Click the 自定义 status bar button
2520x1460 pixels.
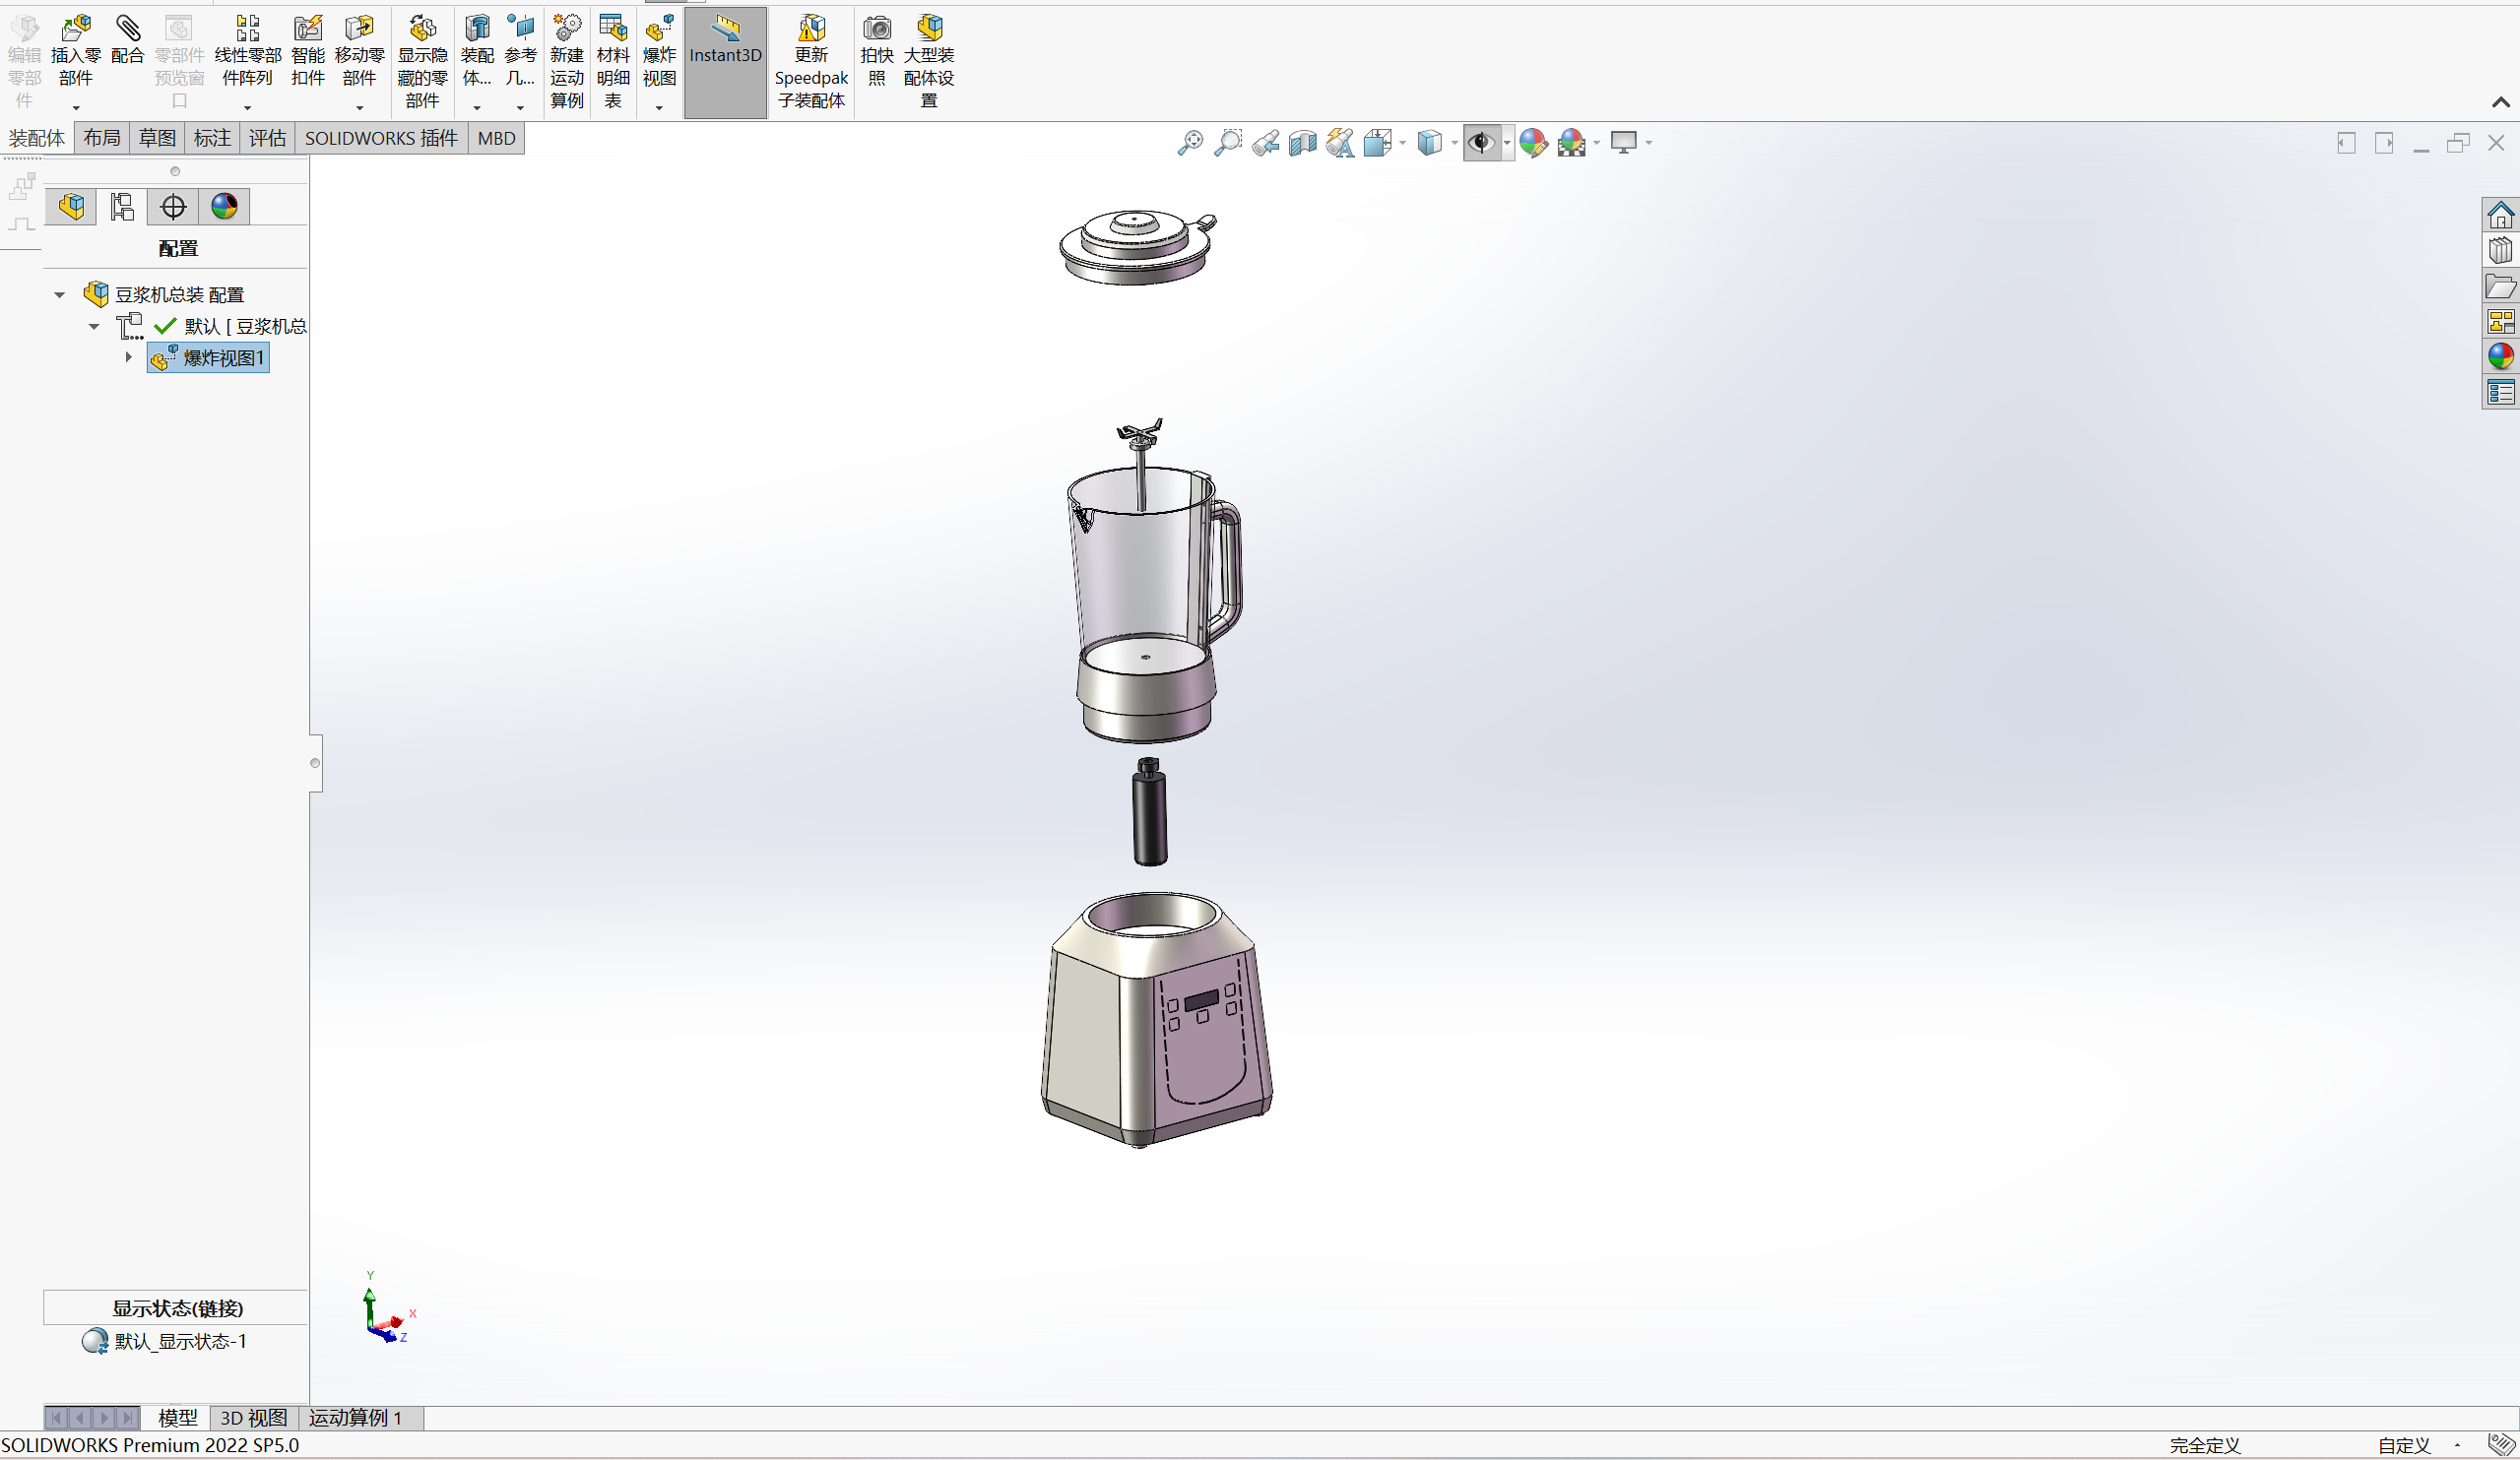pyautogui.click(x=2403, y=1446)
